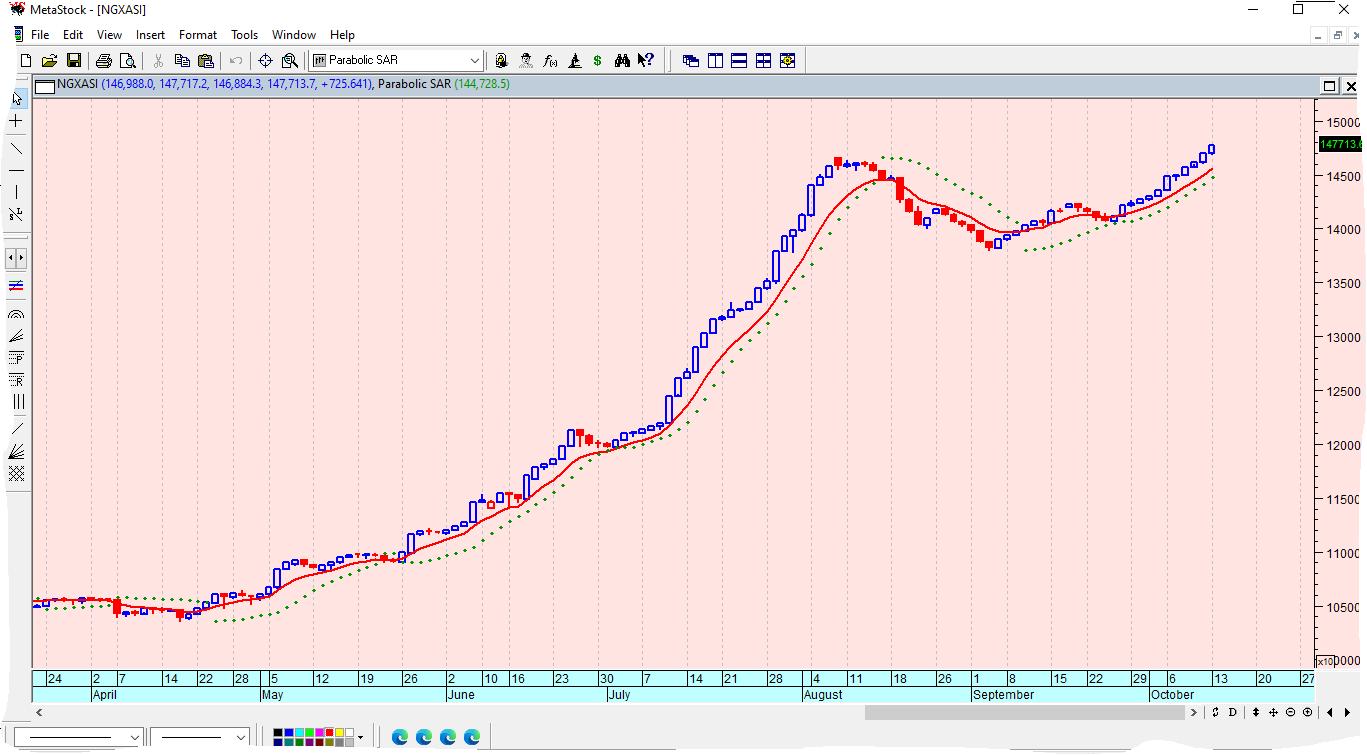
Task: Select the Fibonacci arcs drawing tool
Action: [x=16, y=314]
